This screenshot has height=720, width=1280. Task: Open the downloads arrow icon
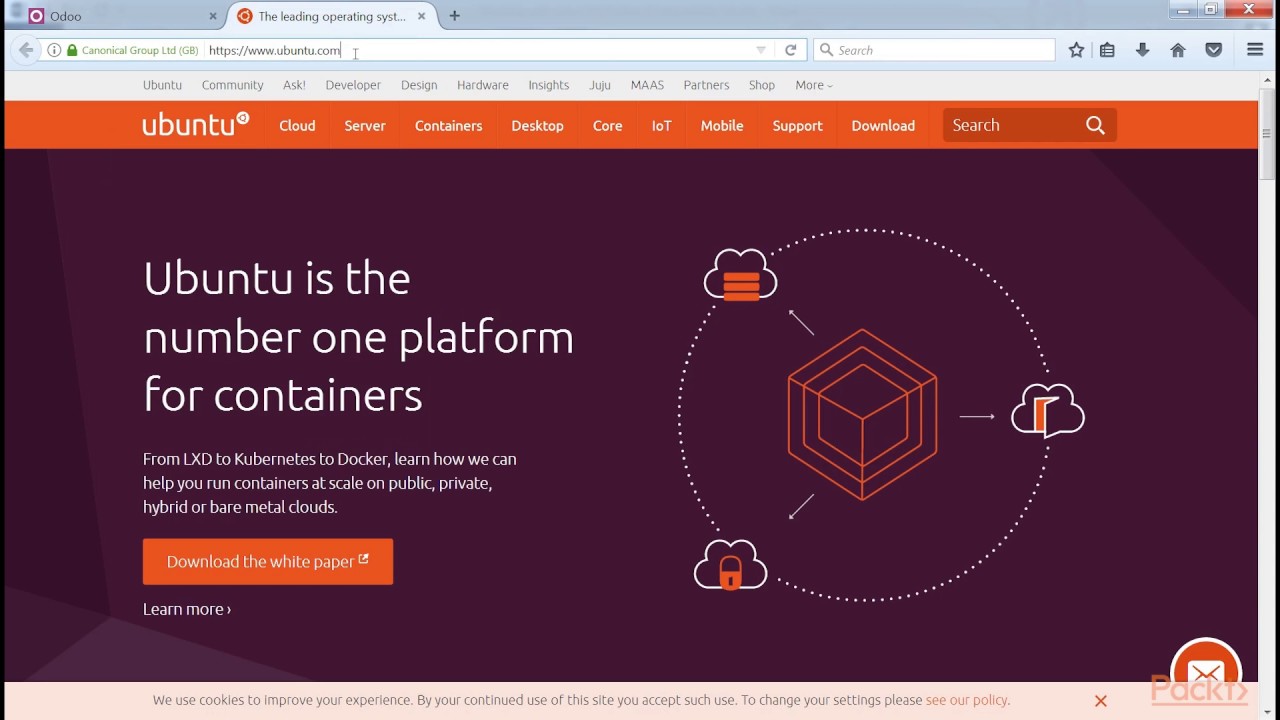[x=1142, y=50]
